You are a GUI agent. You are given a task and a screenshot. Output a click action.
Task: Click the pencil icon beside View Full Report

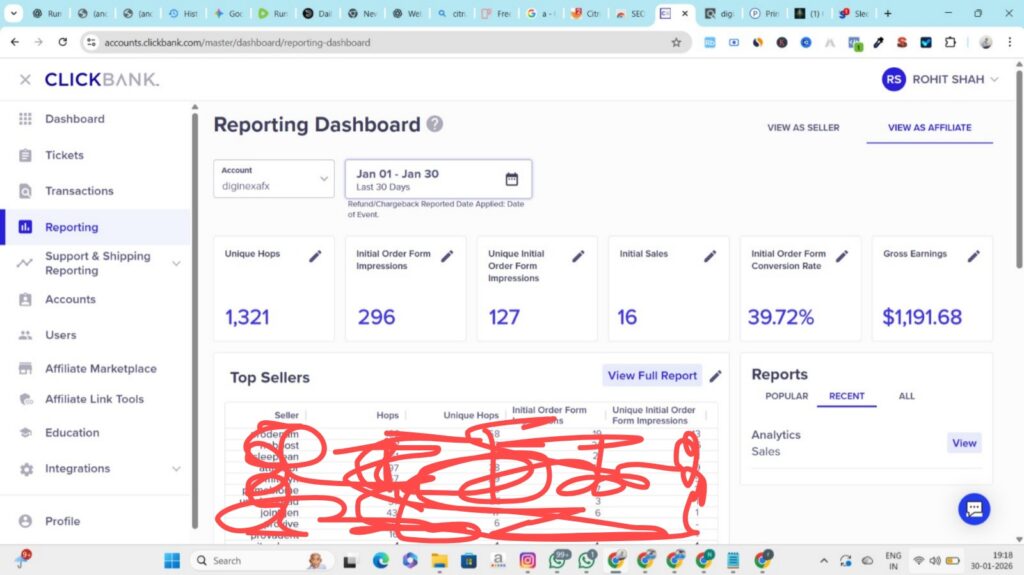coord(715,376)
